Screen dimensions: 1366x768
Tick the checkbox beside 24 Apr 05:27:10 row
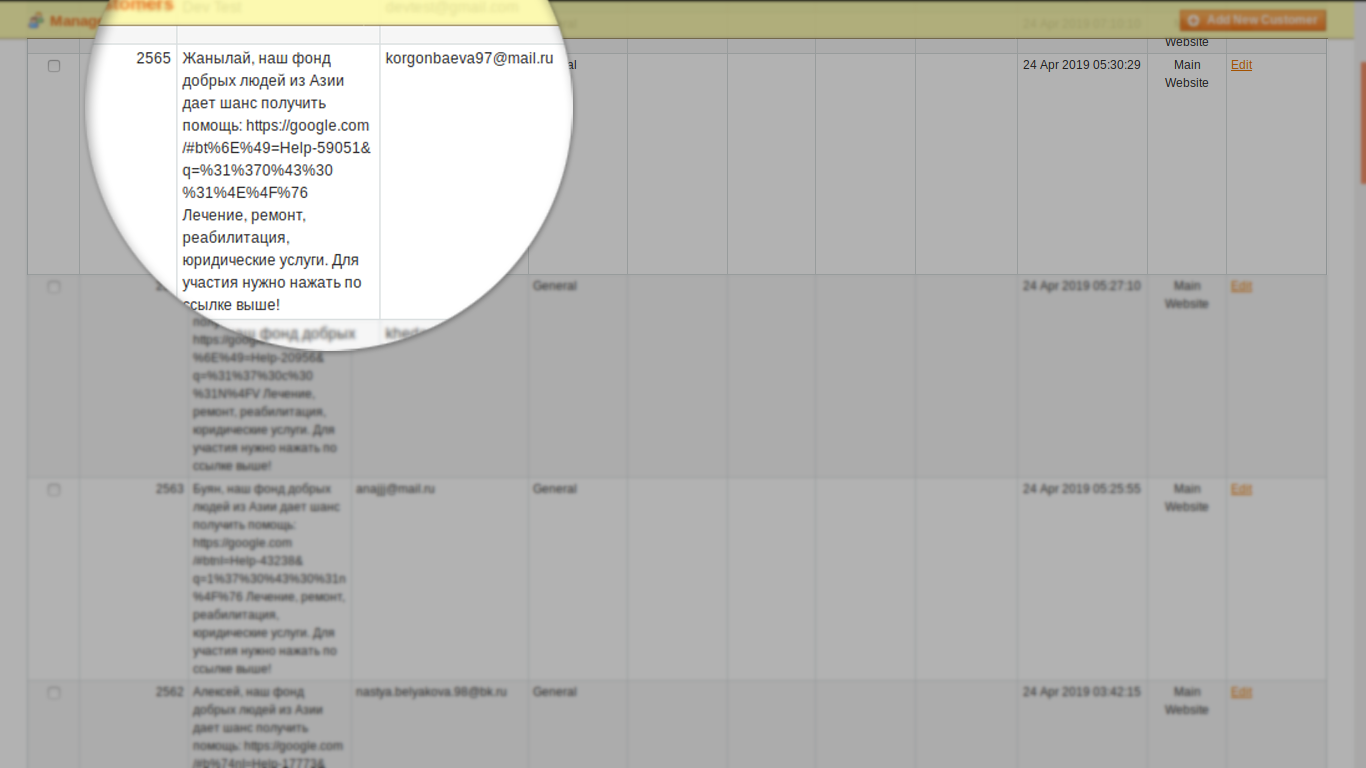coord(54,287)
